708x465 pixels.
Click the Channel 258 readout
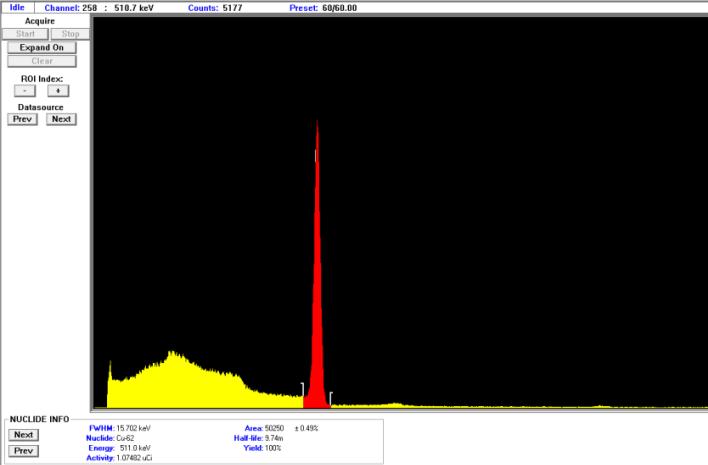pyautogui.click(x=70, y=8)
